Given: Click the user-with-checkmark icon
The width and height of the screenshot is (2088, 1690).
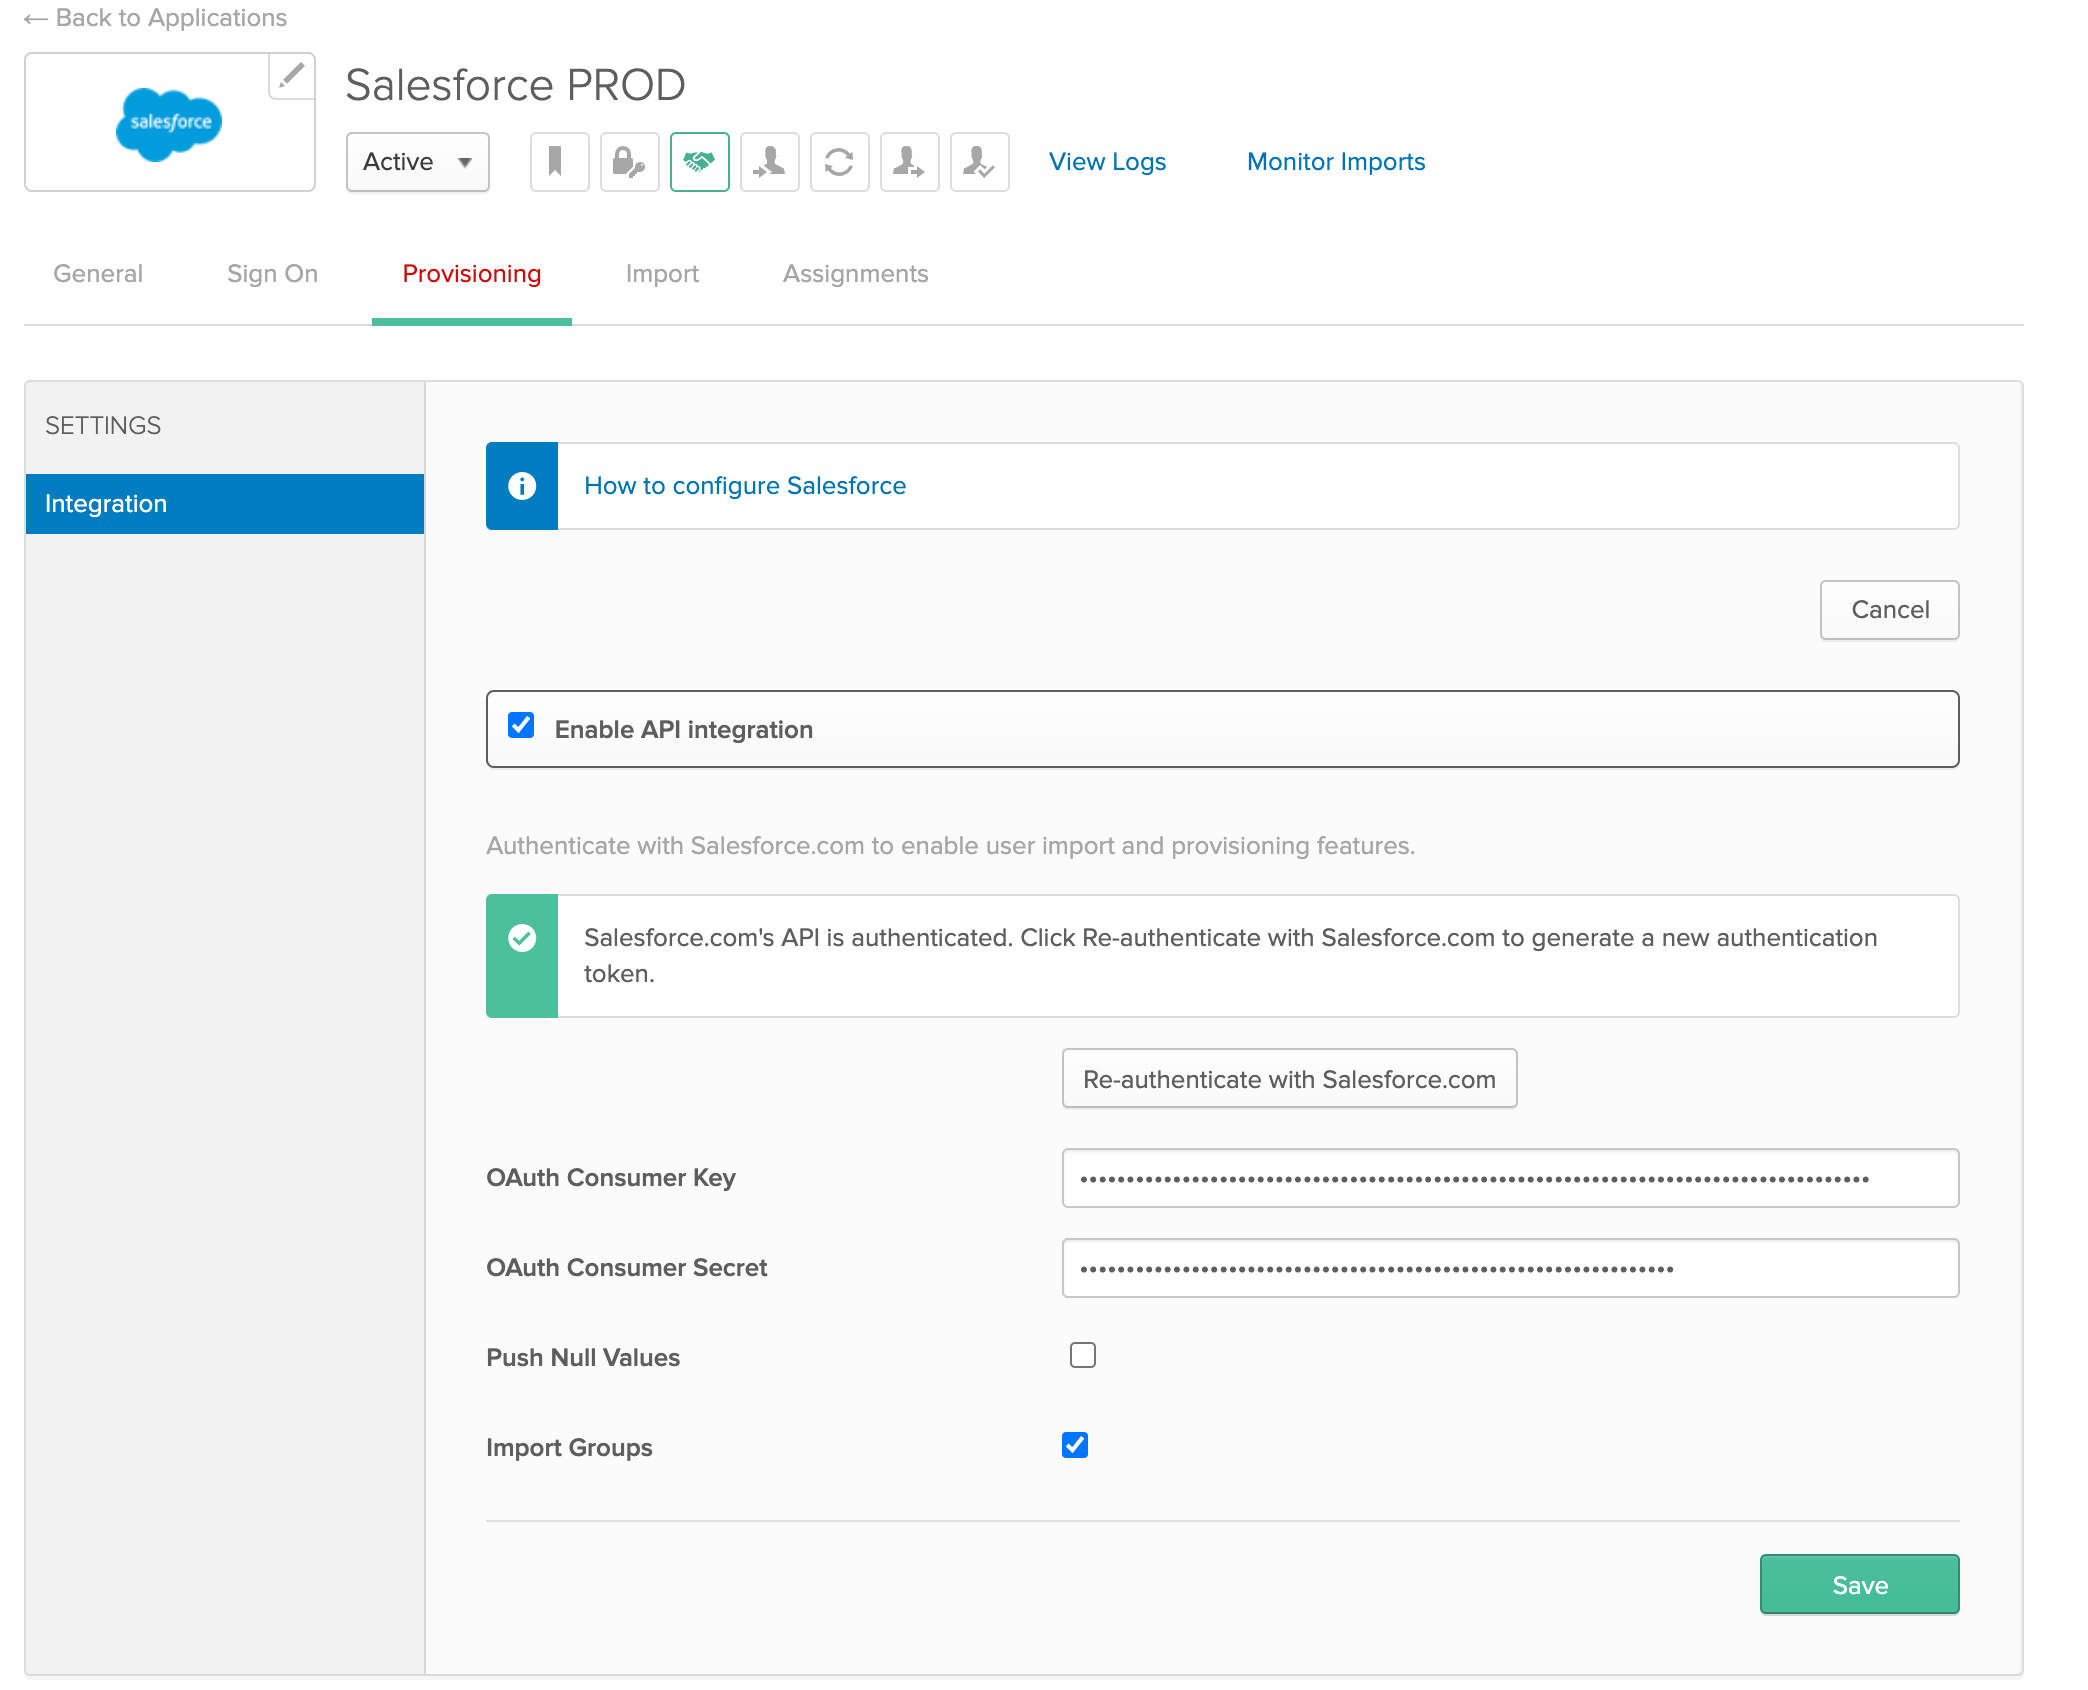Looking at the screenshot, I should [x=979, y=161].
